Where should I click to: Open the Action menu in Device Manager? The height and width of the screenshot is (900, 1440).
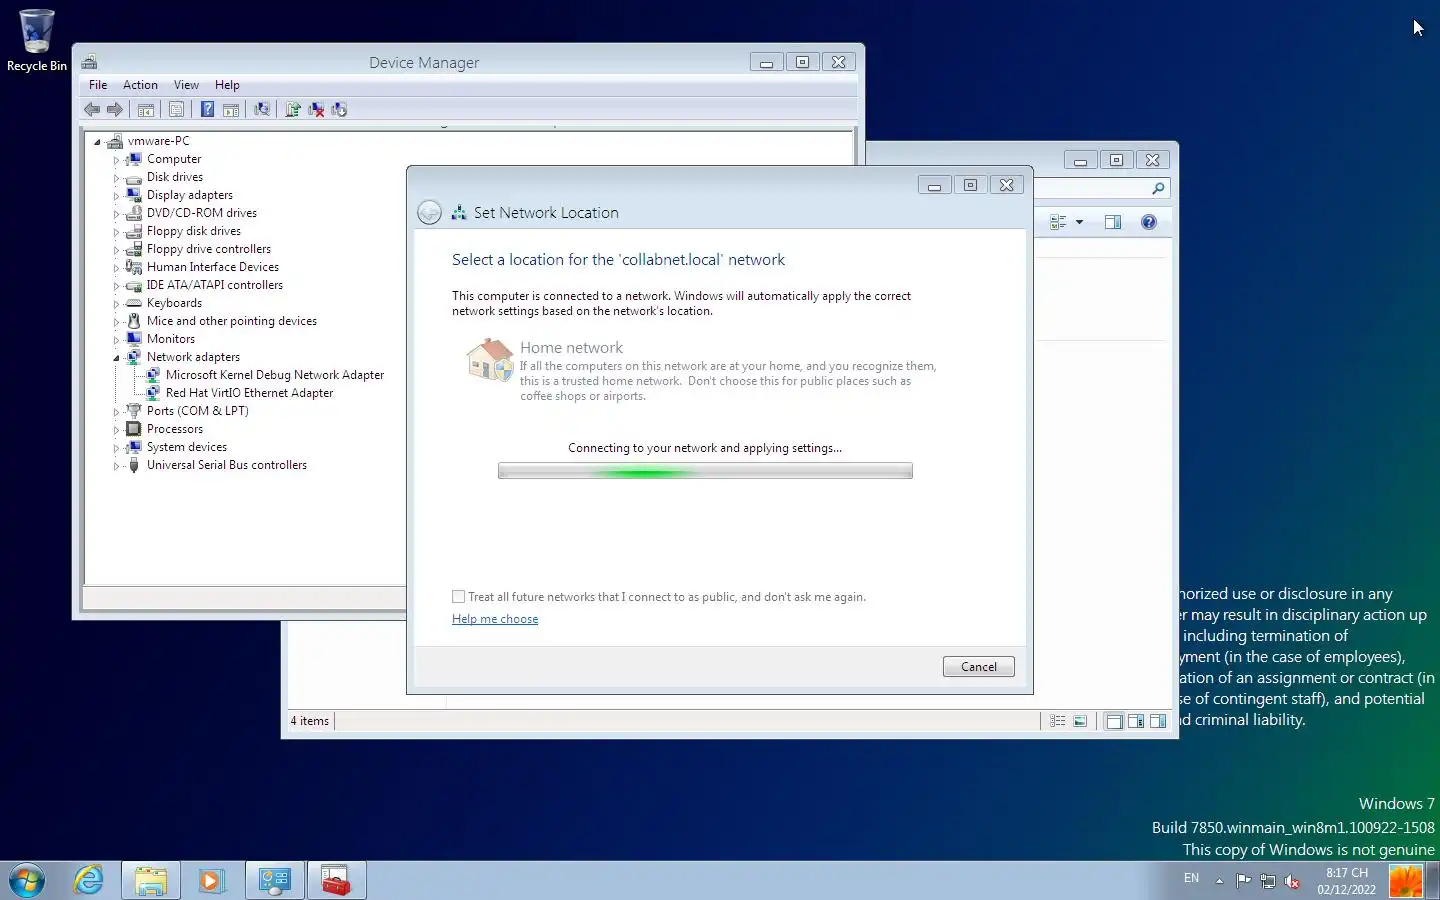140,85
